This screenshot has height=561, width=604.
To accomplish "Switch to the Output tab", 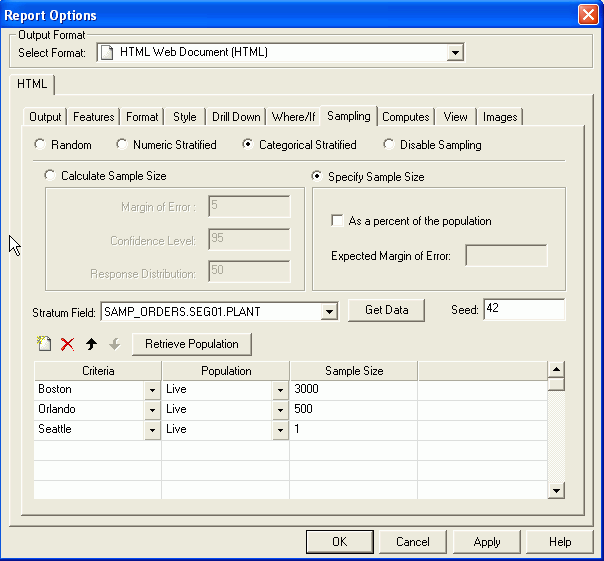I will [x=45, y=117].
